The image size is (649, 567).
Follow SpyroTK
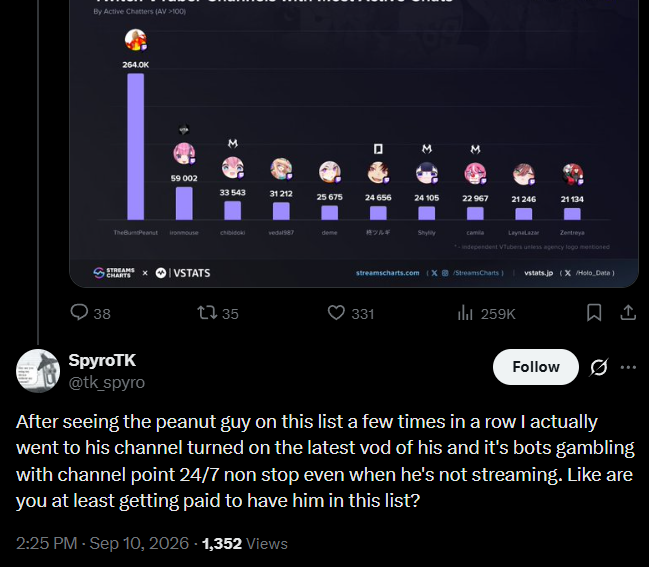pyautogui.click(x=536, y=367)
